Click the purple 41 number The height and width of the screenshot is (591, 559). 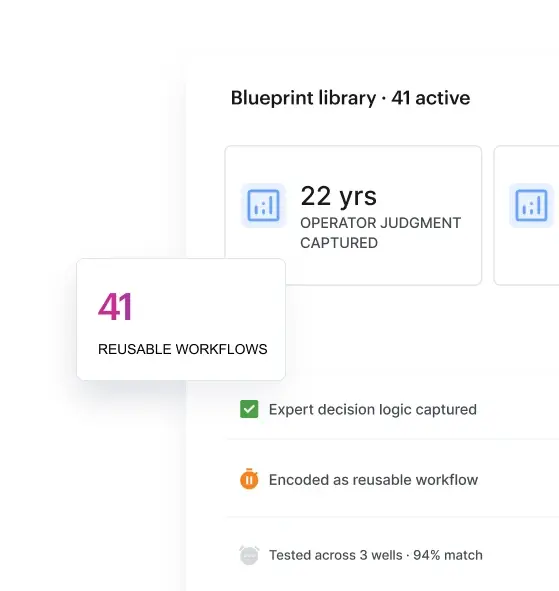[x=115, y=306]
